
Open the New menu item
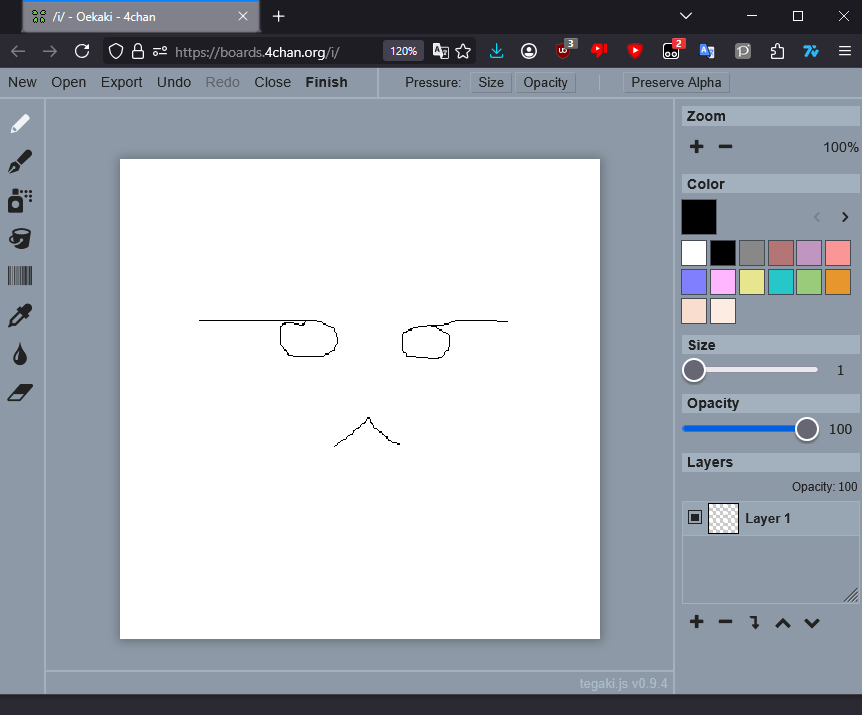[22, 82]
